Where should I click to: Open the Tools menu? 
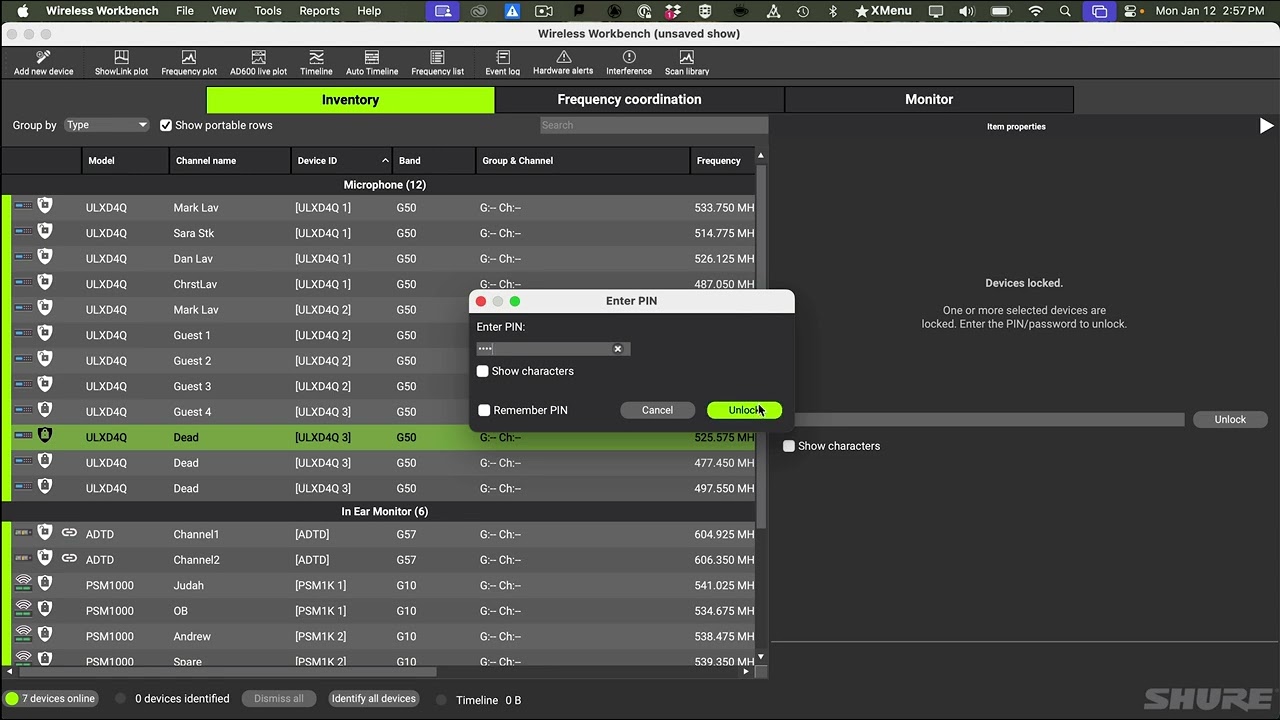(268, 11)
